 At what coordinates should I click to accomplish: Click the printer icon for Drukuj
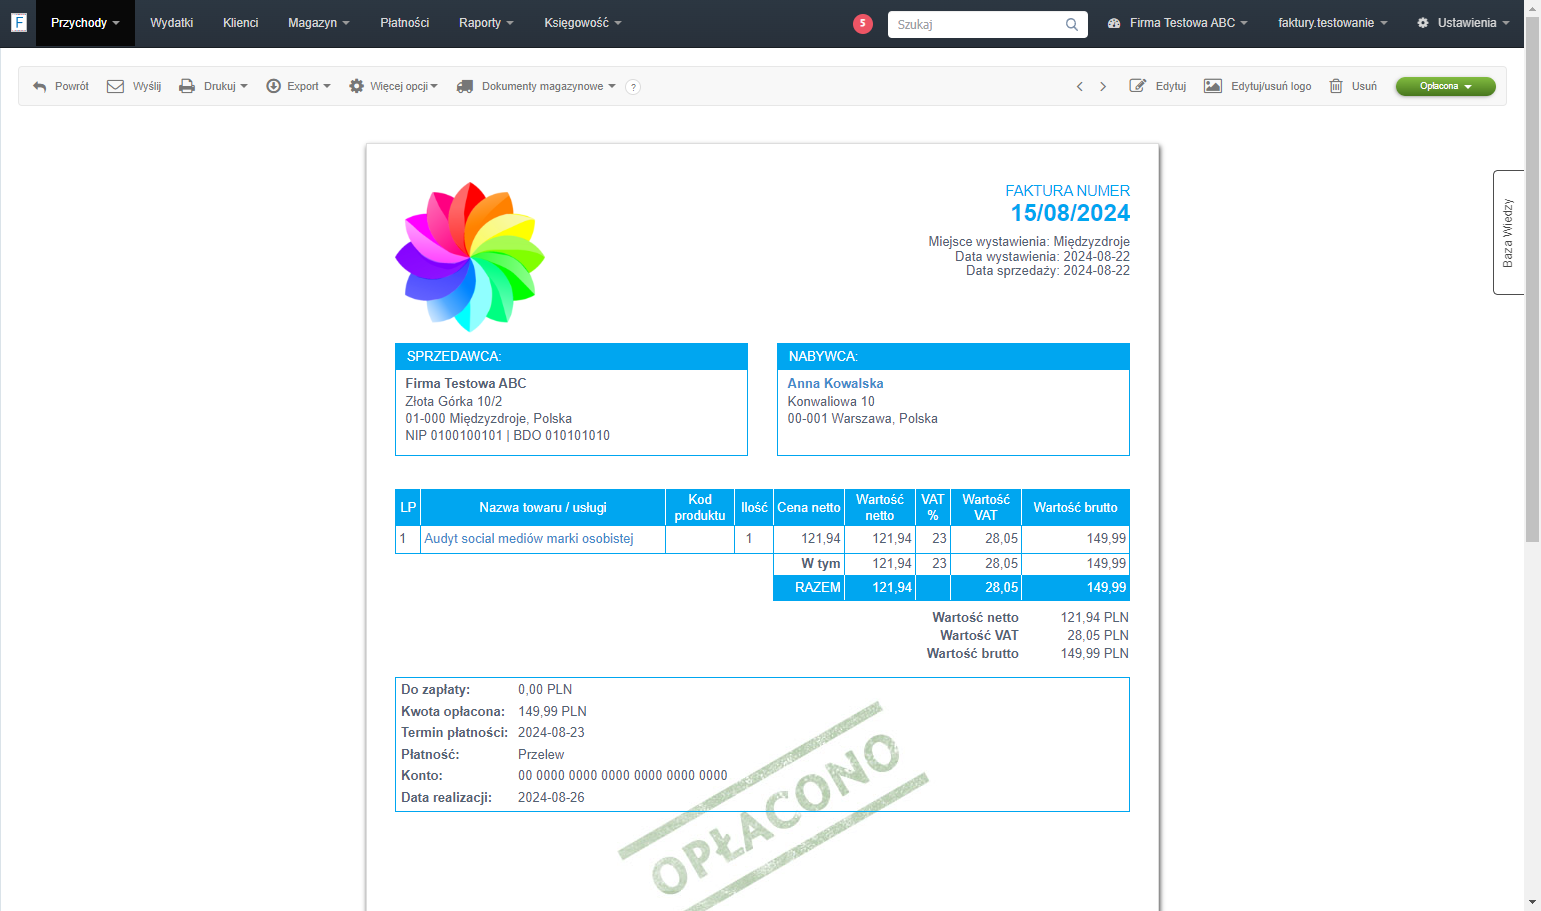pos(187,86)
